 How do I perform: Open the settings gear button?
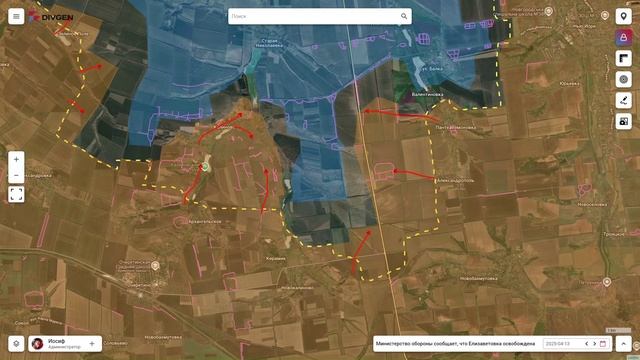16,344
